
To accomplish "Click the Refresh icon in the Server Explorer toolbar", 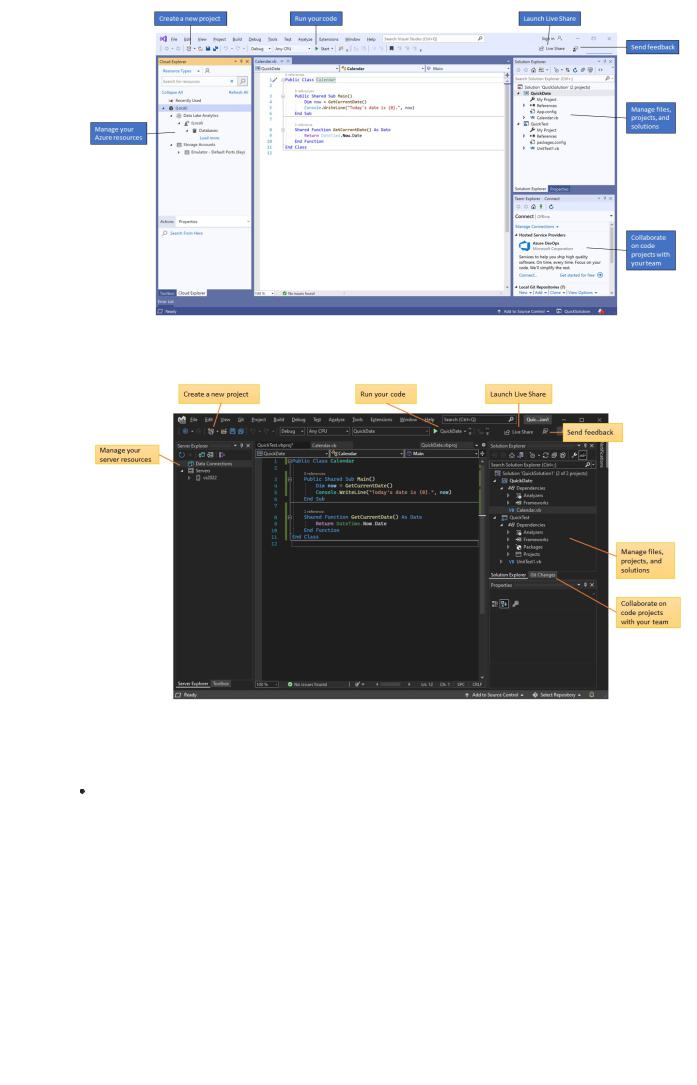I will (x=182, y=455).
